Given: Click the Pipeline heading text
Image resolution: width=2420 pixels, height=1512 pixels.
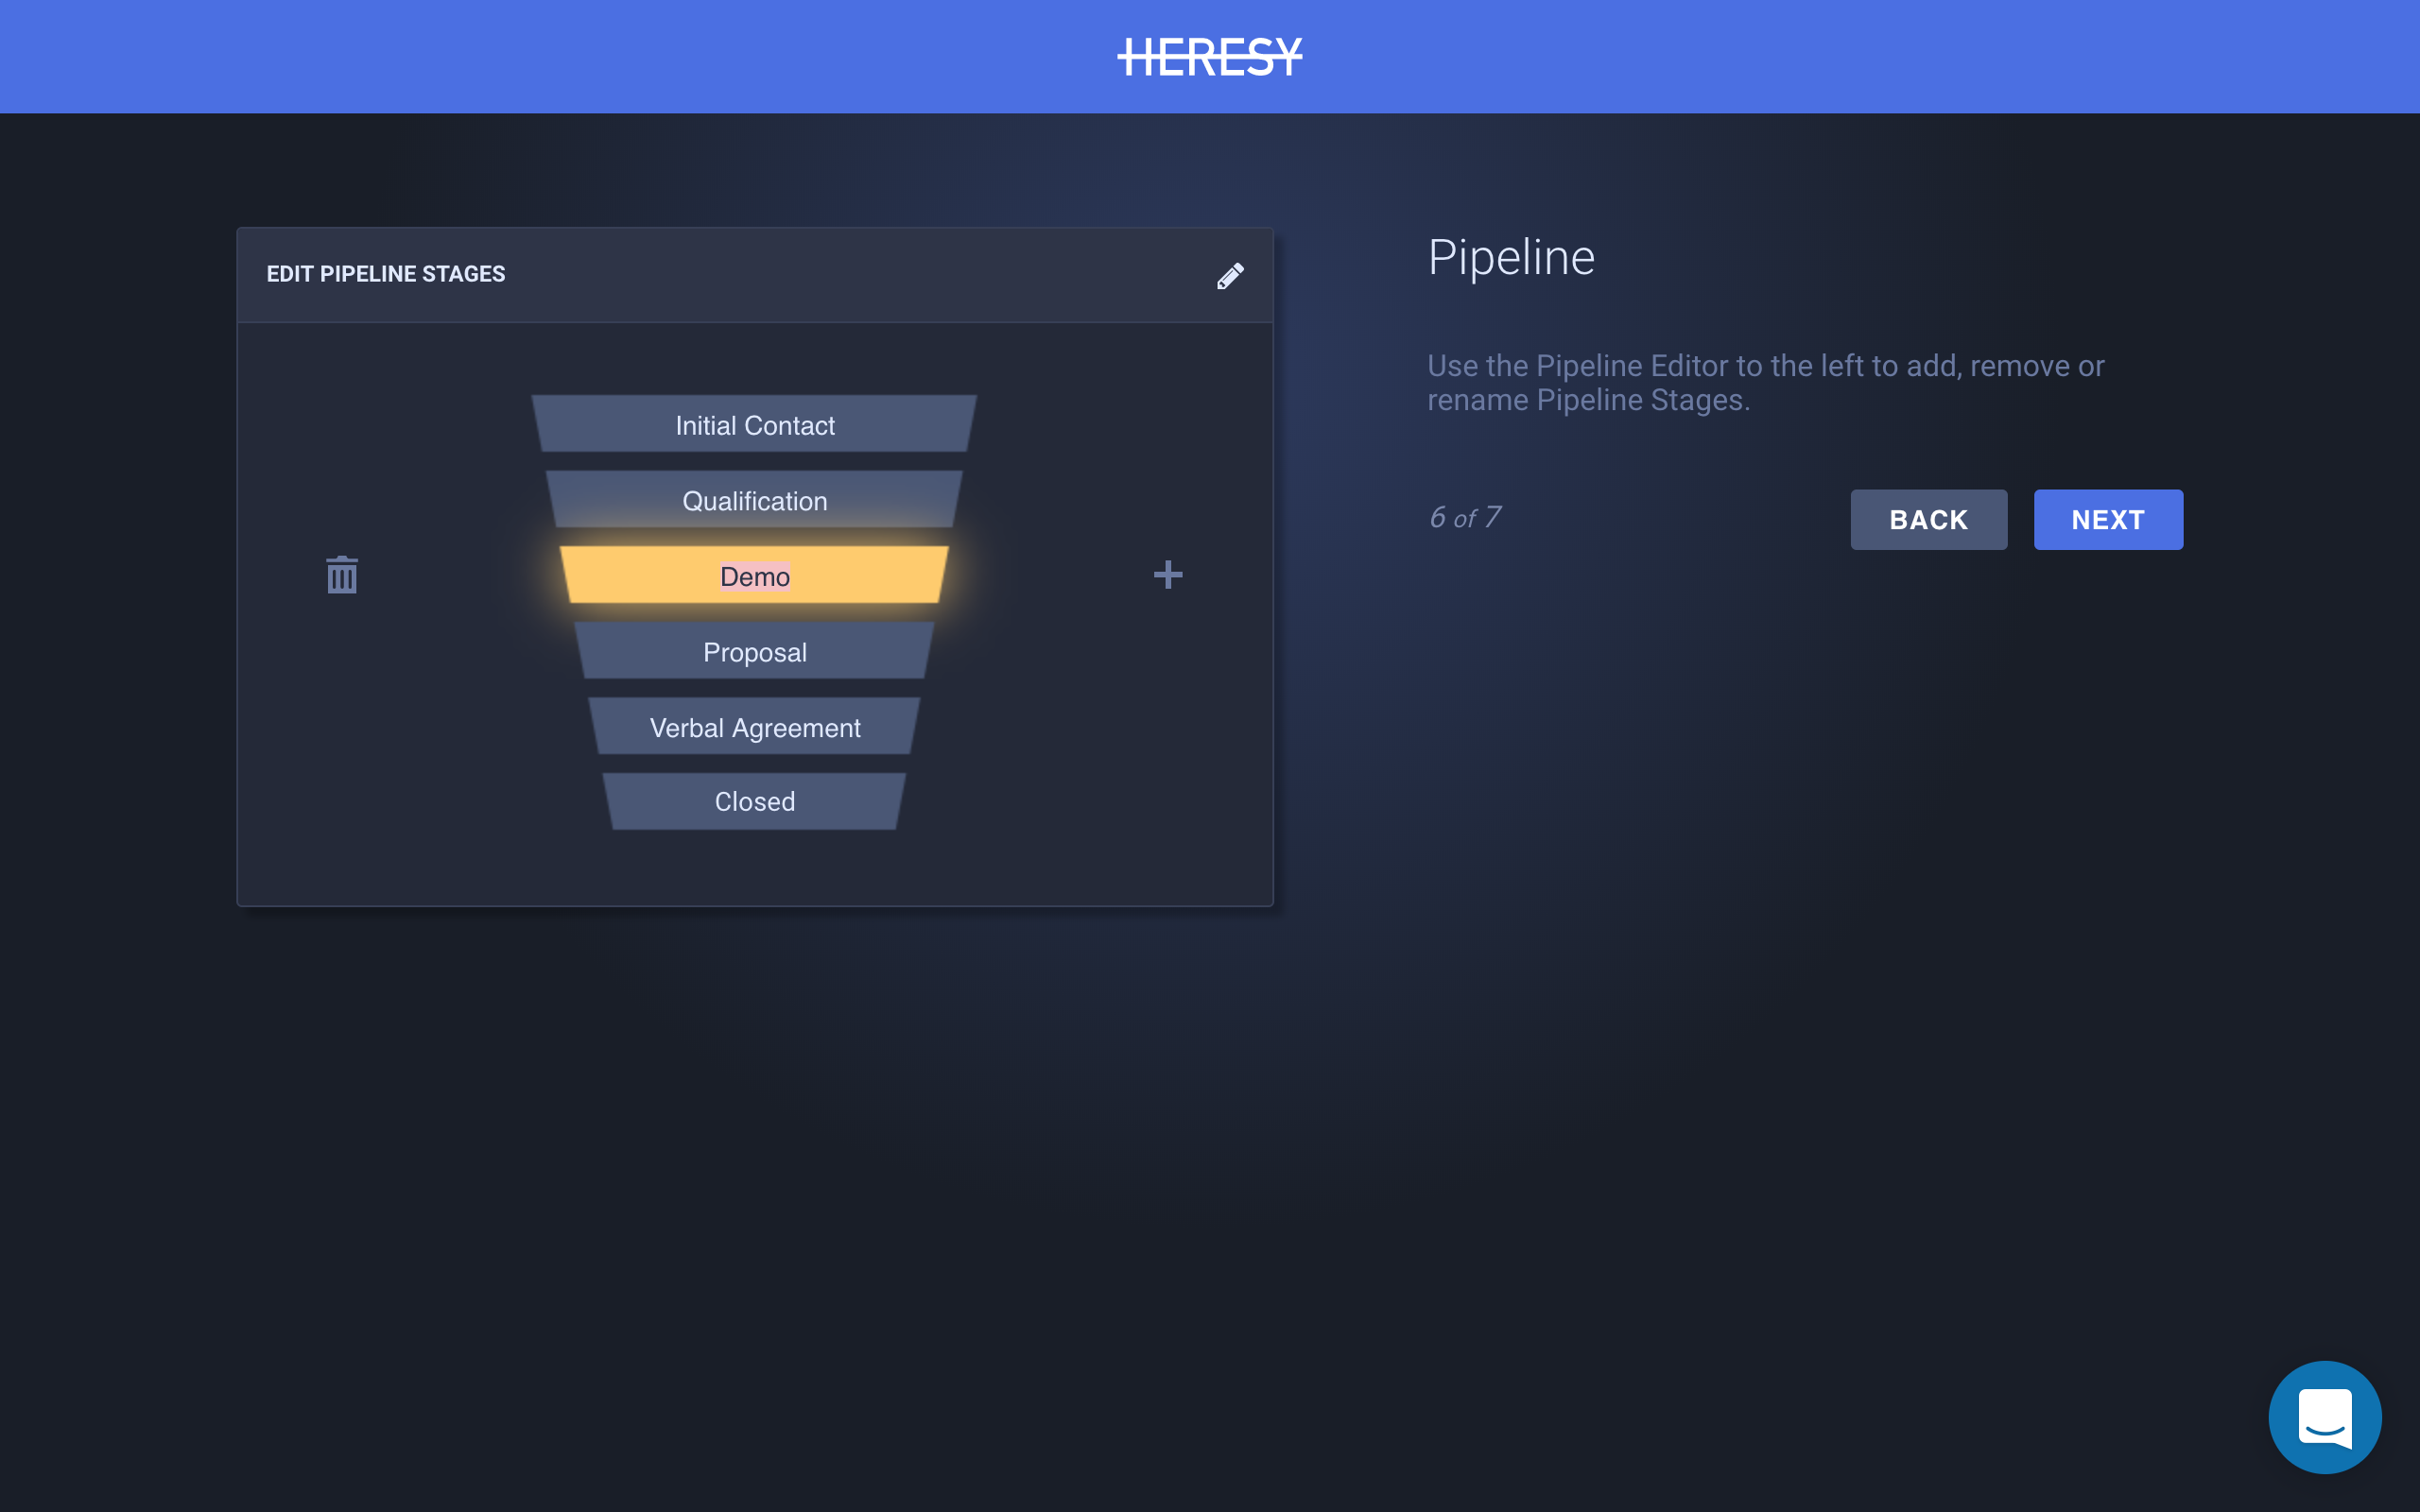Looking at the screenshot, I should [x=1510, y=258].
